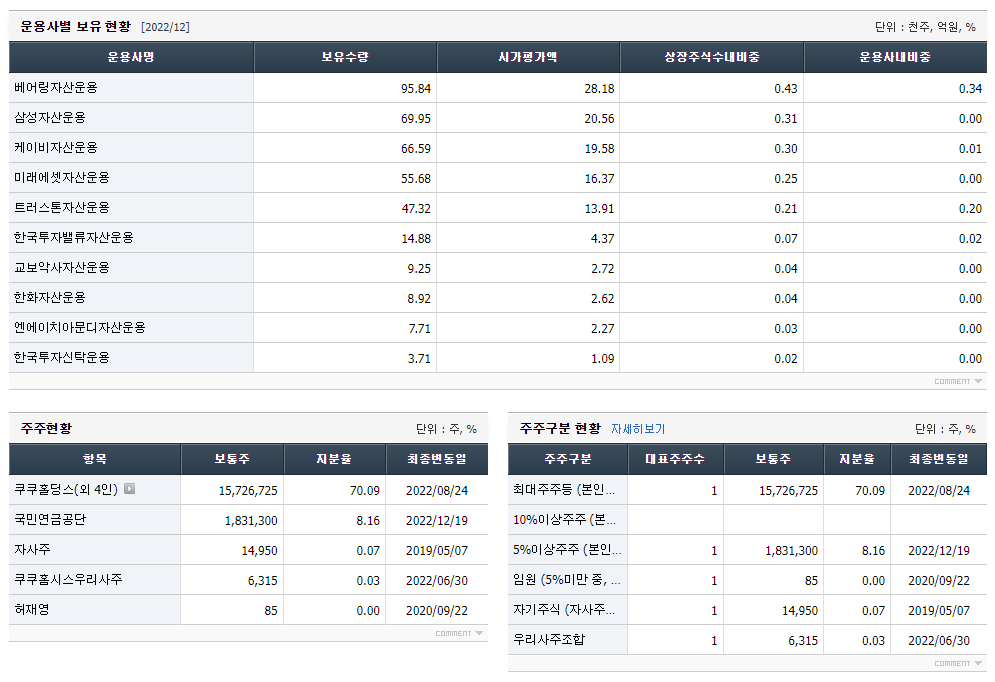995x682 pixels.
Task: Click the 2022/12/19 date in 주주현황 table
Action: click(437, 521)
